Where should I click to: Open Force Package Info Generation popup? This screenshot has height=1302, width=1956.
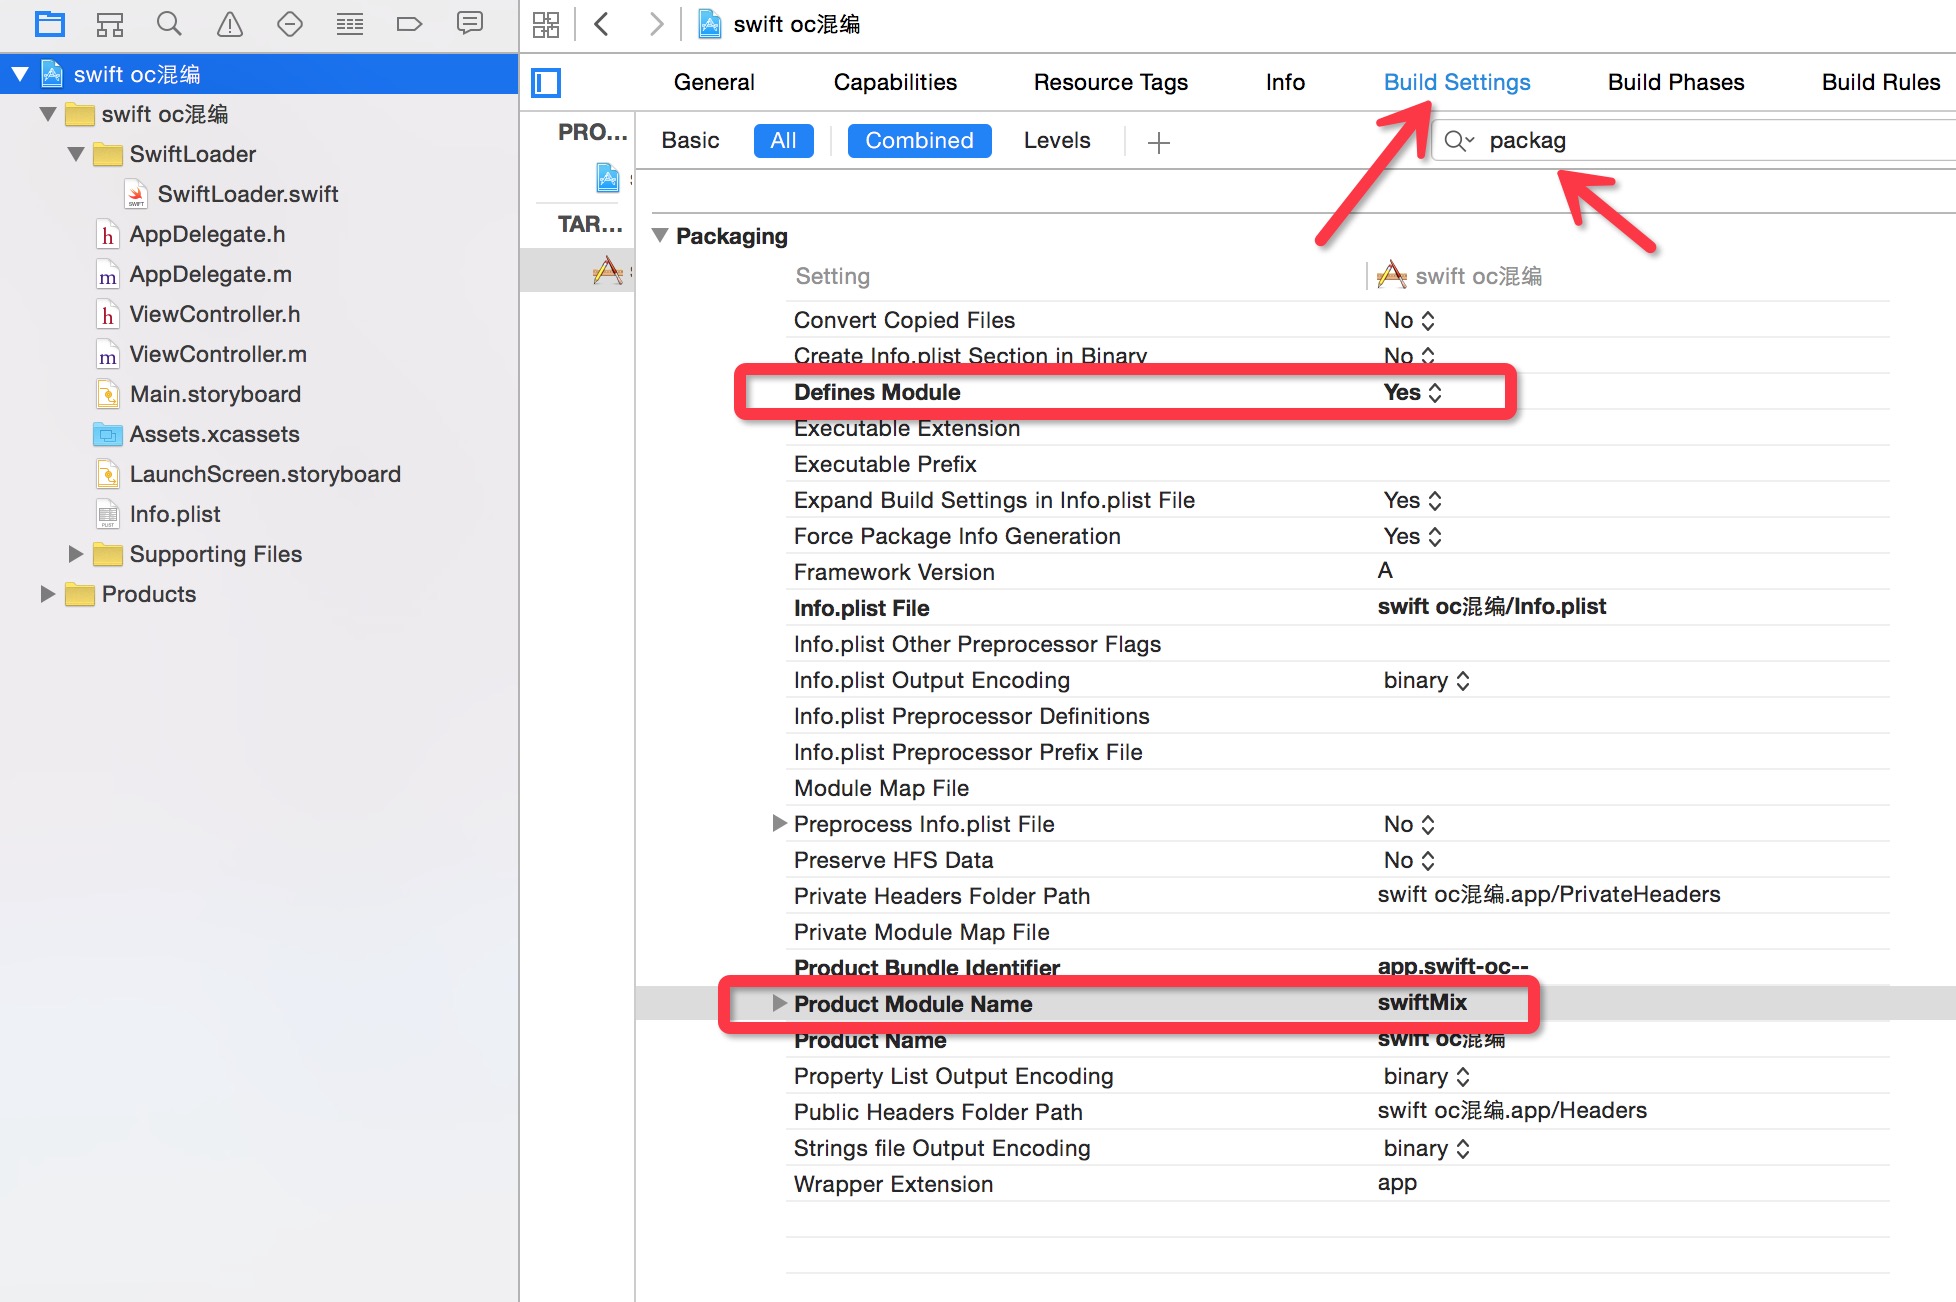[1412, 536]
